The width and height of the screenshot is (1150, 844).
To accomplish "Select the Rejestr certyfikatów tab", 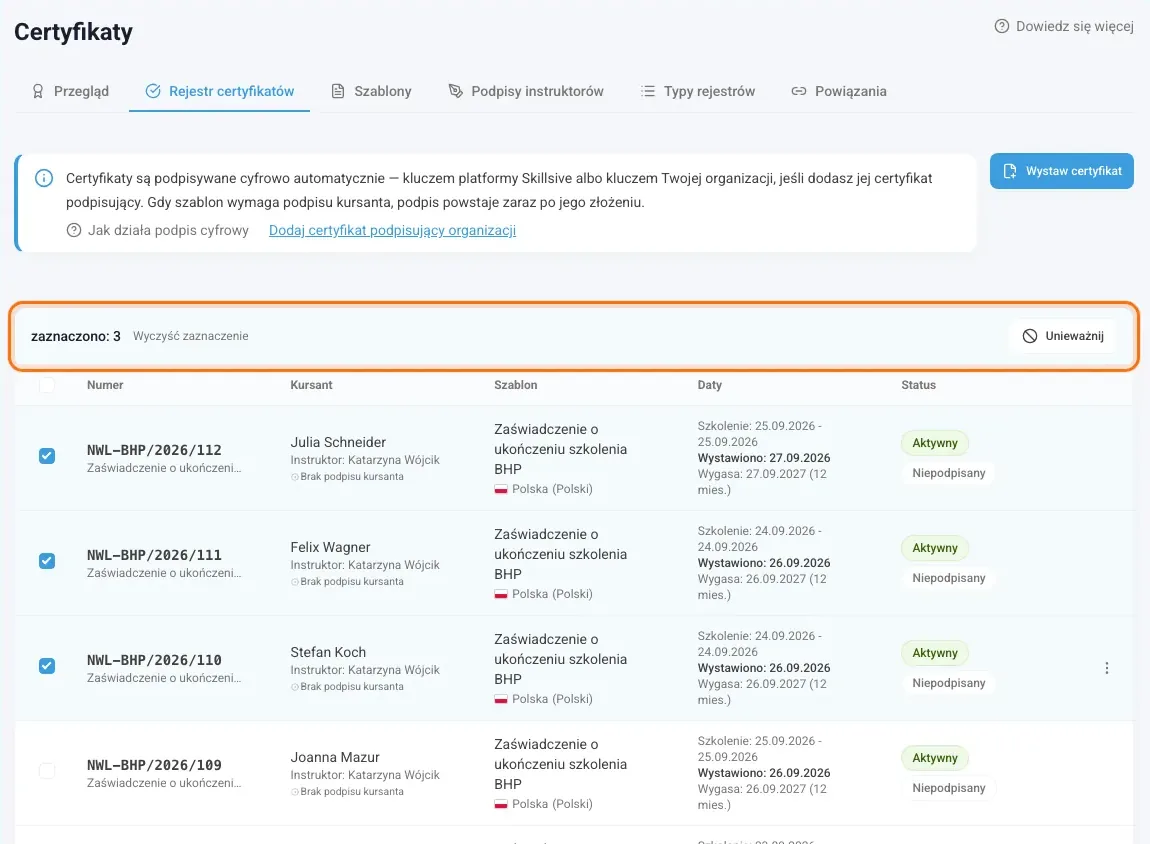I will pyautogui.click(x=219, y=91).
